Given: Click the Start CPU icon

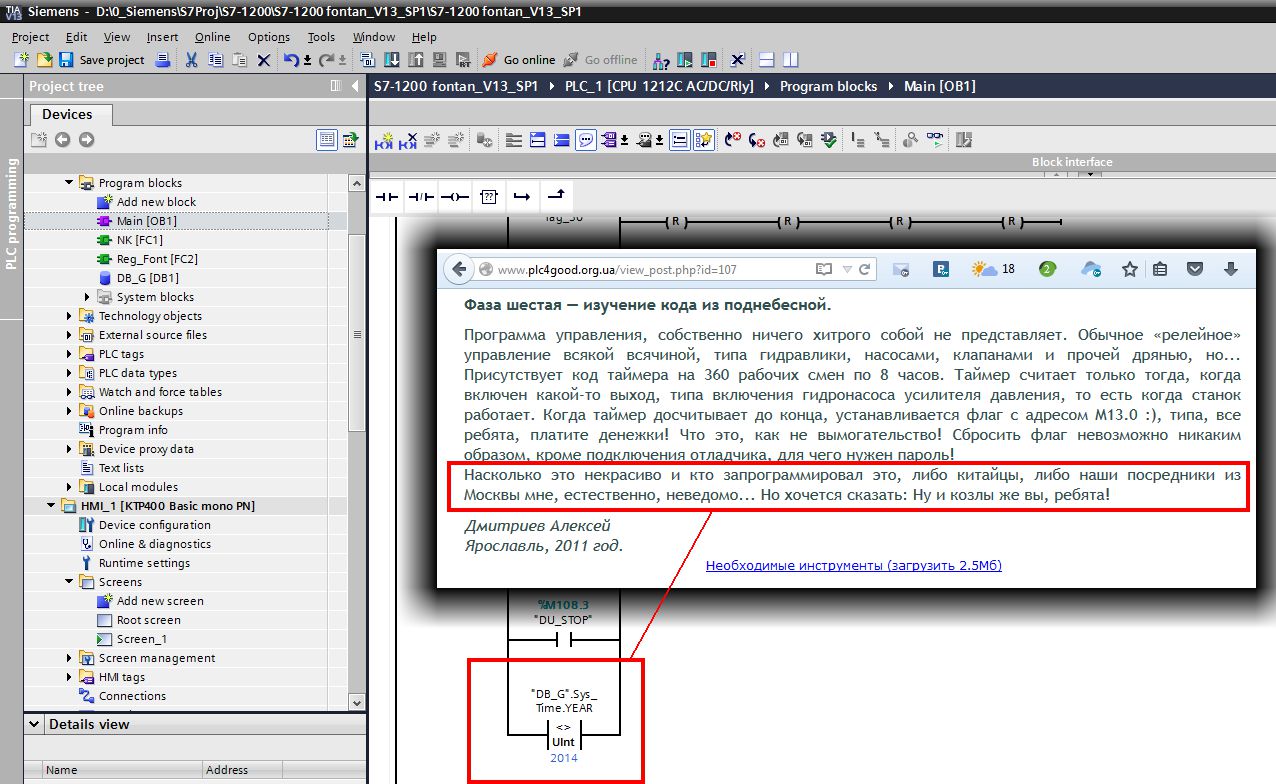Looking at the screenshot, I should (685, 60).
